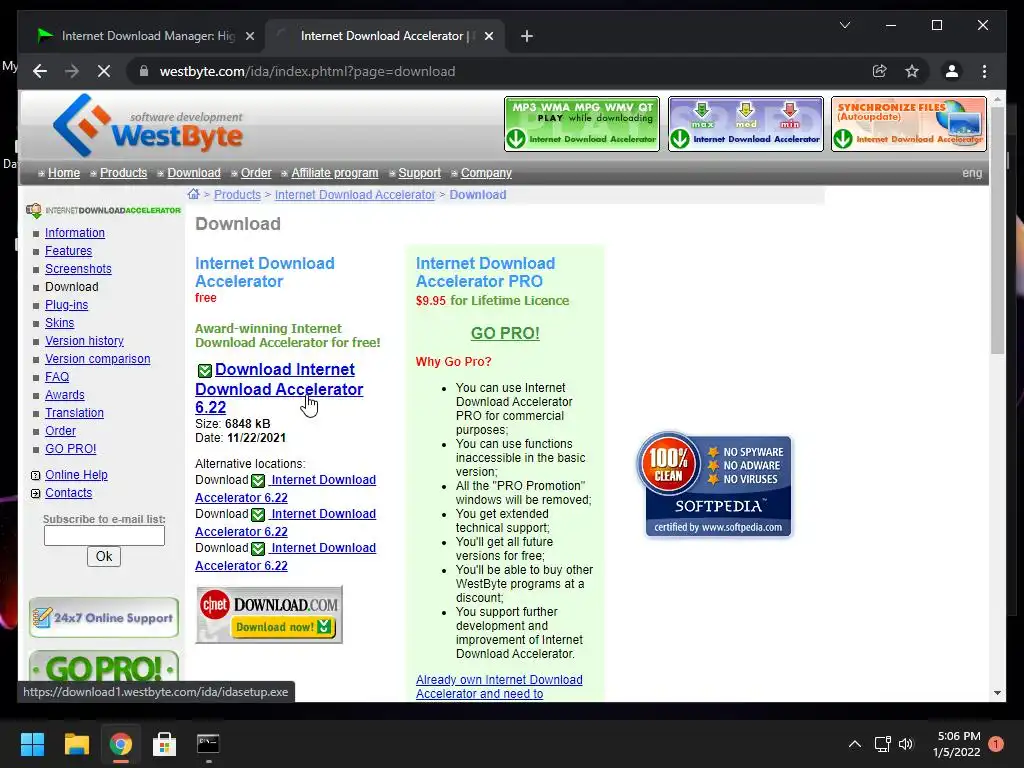This screenshot has width=1024, height=768.
Task: Open Order in the navigation bar
Action: tap(256, 172)
